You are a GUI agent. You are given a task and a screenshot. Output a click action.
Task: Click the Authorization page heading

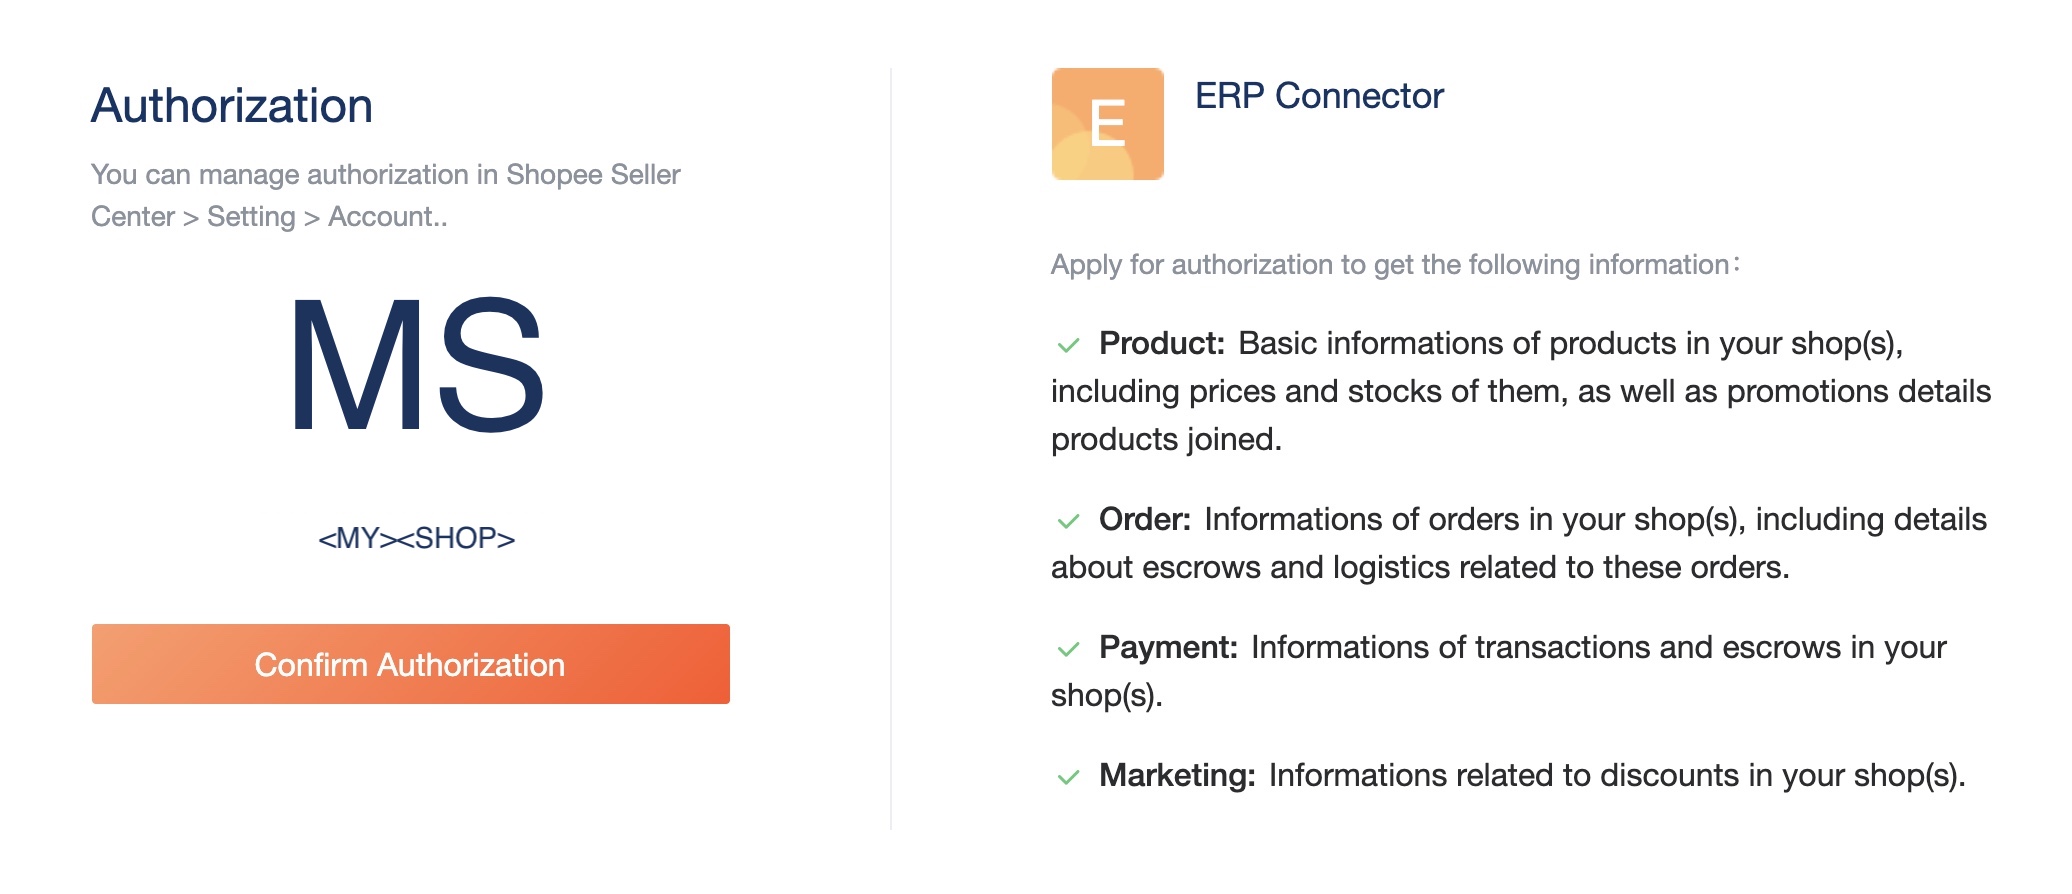pyautogui.click(x=232, y=106)
